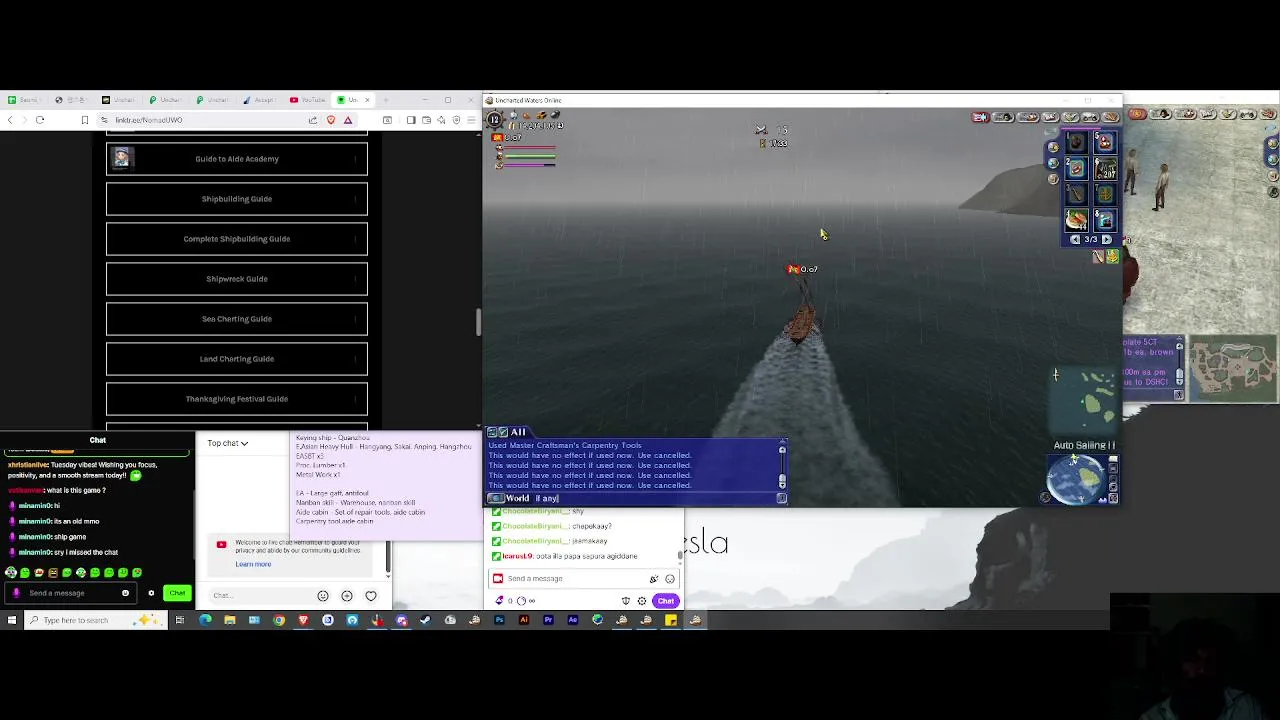
Task: Click Kick chat Send a message field
Action: tap(70, 593)
